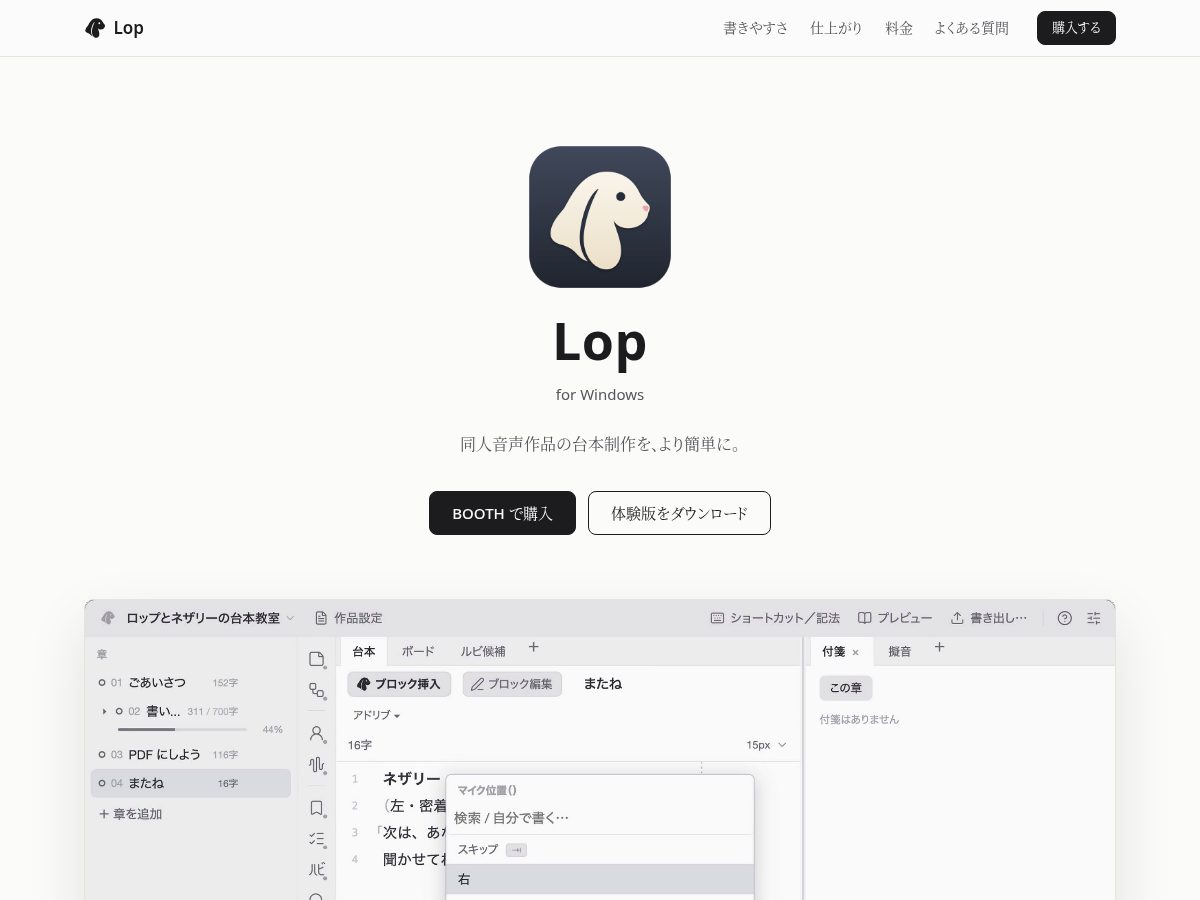Open the character person icon in sidebar
1200x900 pixels.
[317, 733]
